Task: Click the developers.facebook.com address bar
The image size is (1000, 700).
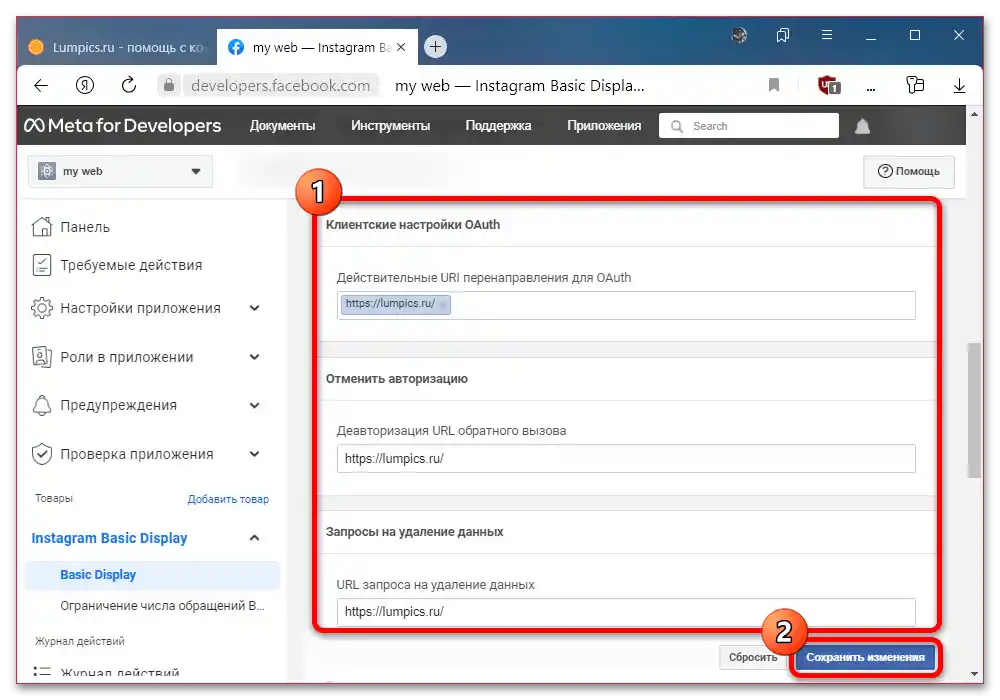Action: point(281,85)
